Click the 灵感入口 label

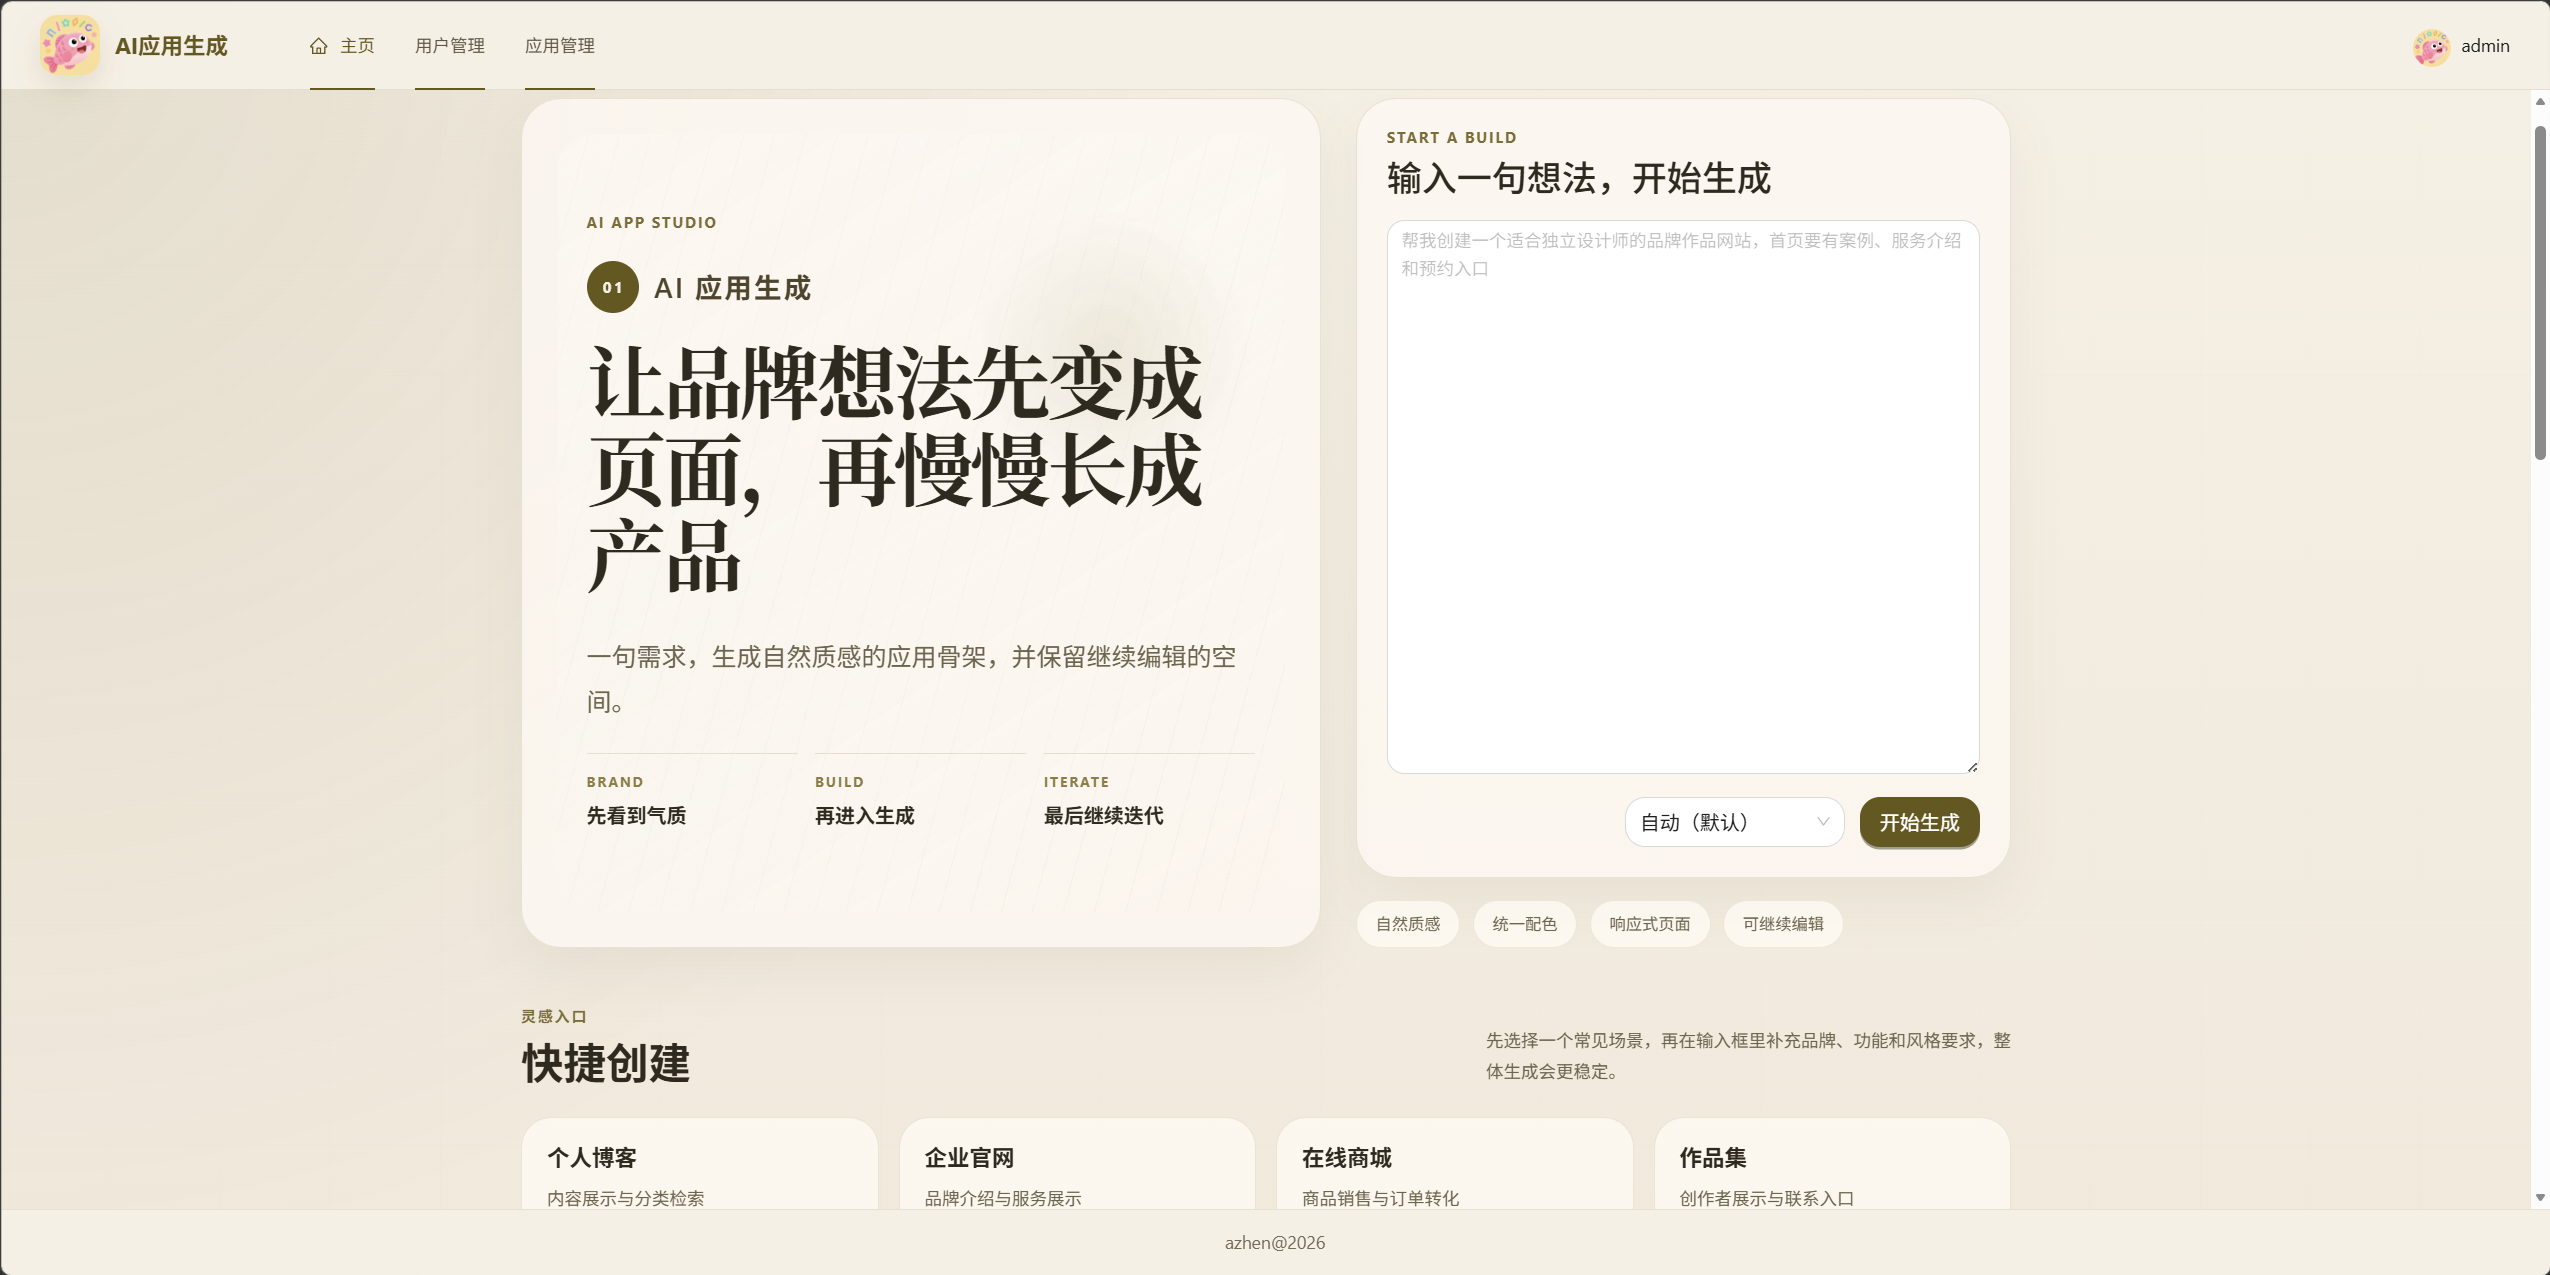tap(554, 1017)
